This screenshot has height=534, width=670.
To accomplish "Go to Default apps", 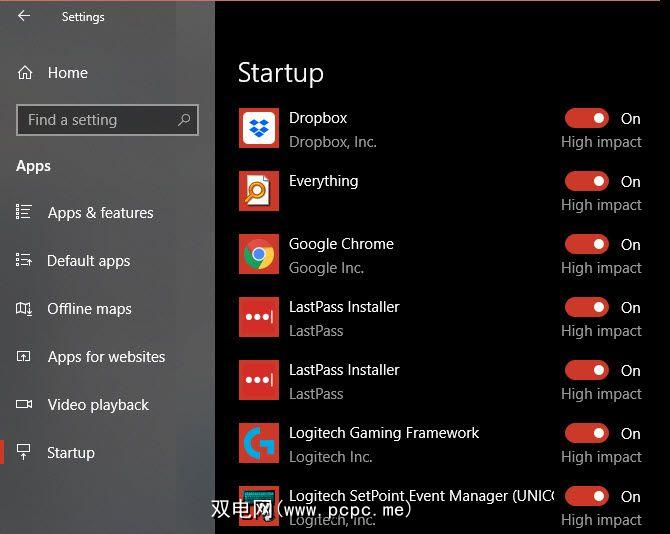I will tap(89, 261).
